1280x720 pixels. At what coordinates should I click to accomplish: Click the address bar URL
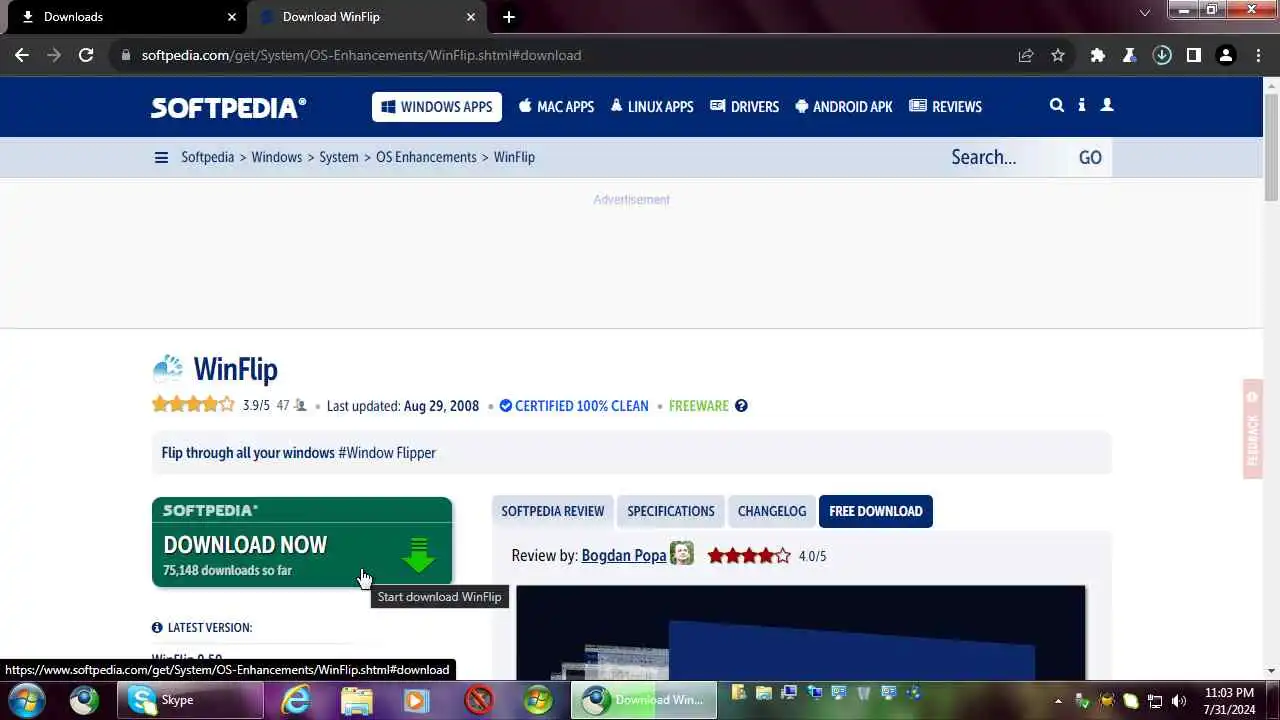pyautogui.click(x=361, y=55)
